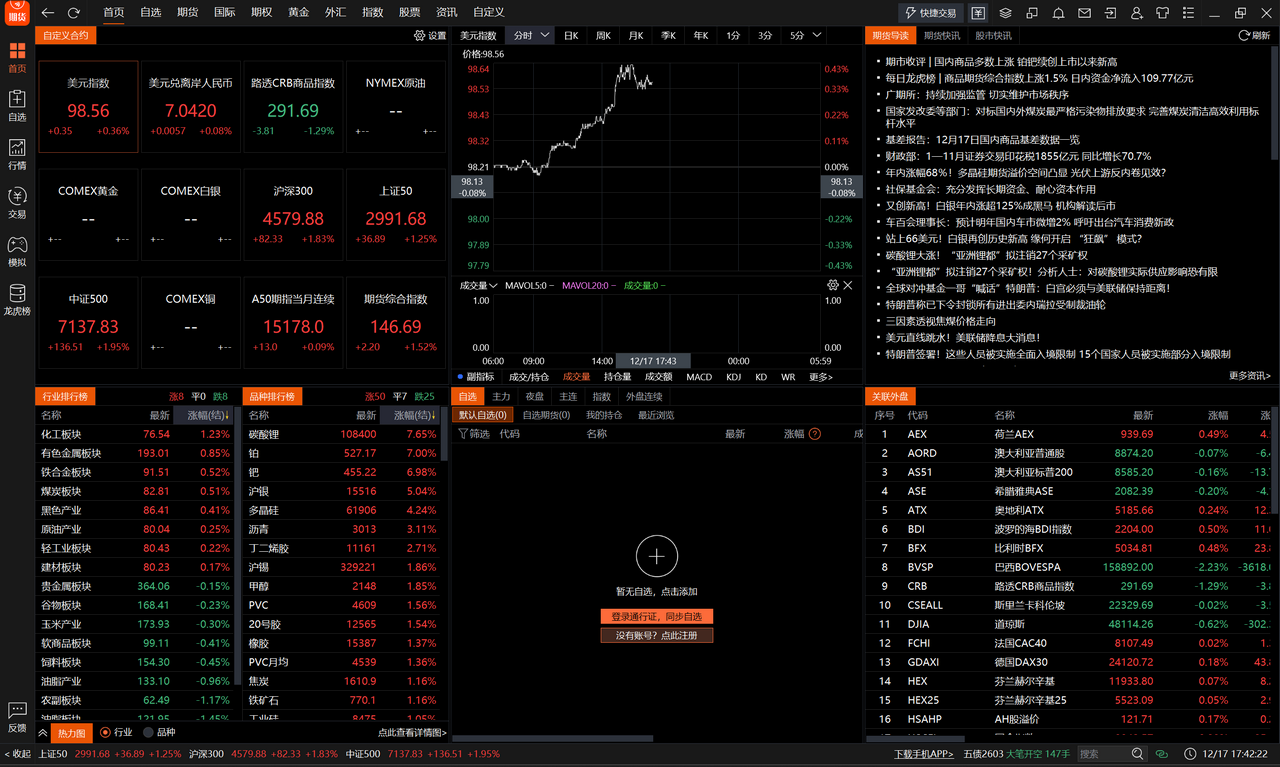The height and width of the screenshot is (767, 1280).
Task: Close the volume sub-chart with the X icon
Action: click(848, 285)
